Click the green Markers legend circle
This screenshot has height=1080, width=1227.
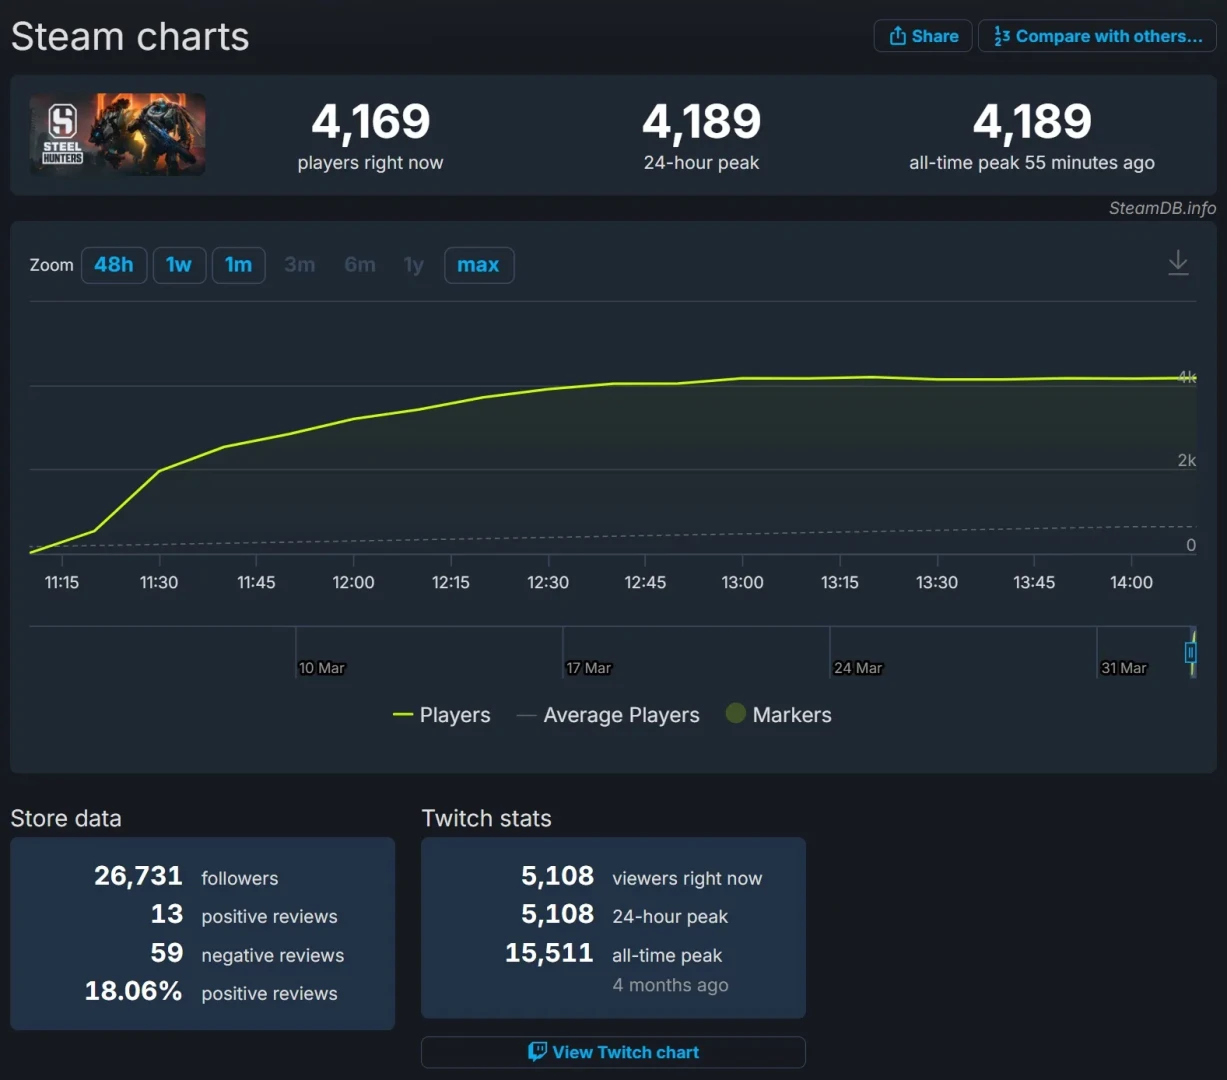pos(736,714)
